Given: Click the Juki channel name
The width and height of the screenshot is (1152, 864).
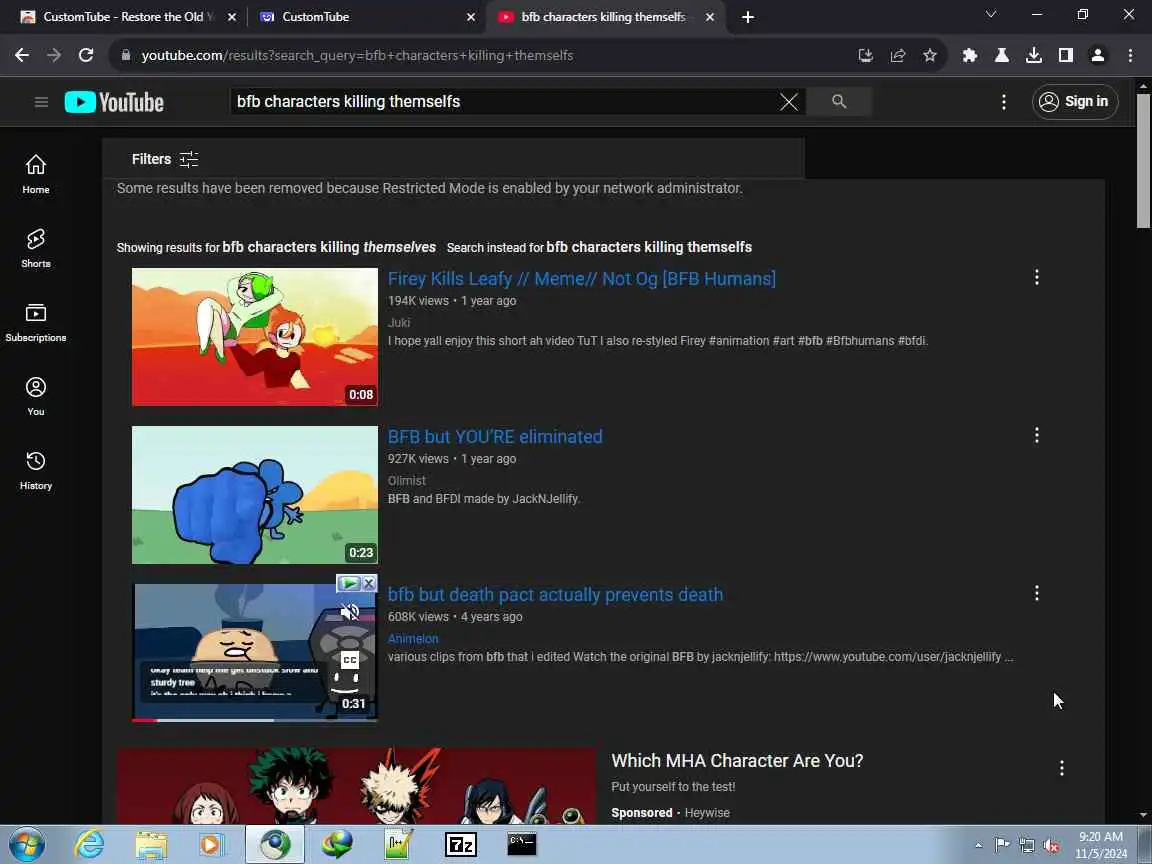Looking at the screenshot, I should [x=399, y=323].
